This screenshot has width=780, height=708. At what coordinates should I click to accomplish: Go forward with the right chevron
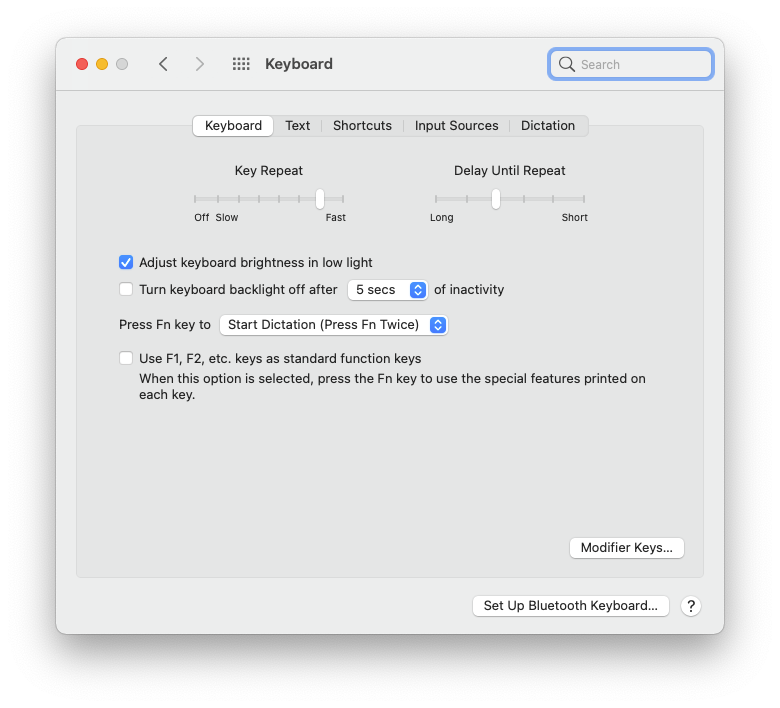199,64
